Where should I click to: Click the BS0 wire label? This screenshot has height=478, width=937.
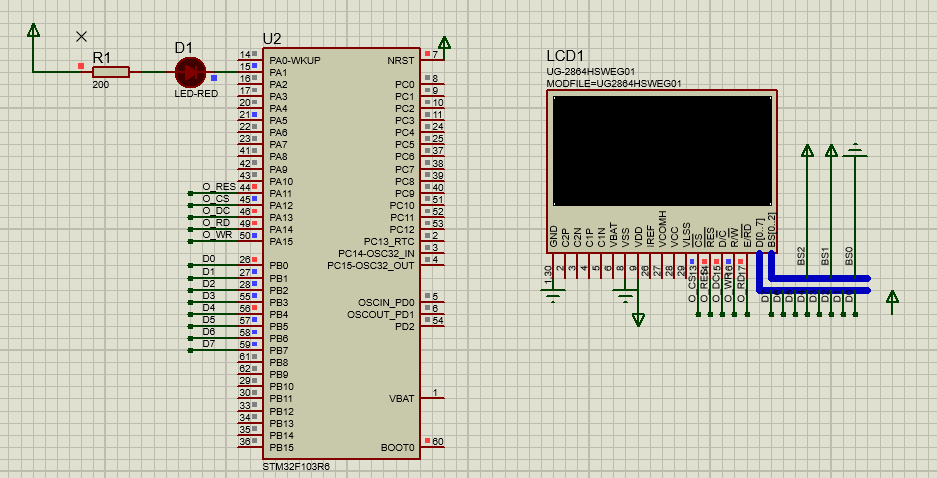[x=849, y=256]
